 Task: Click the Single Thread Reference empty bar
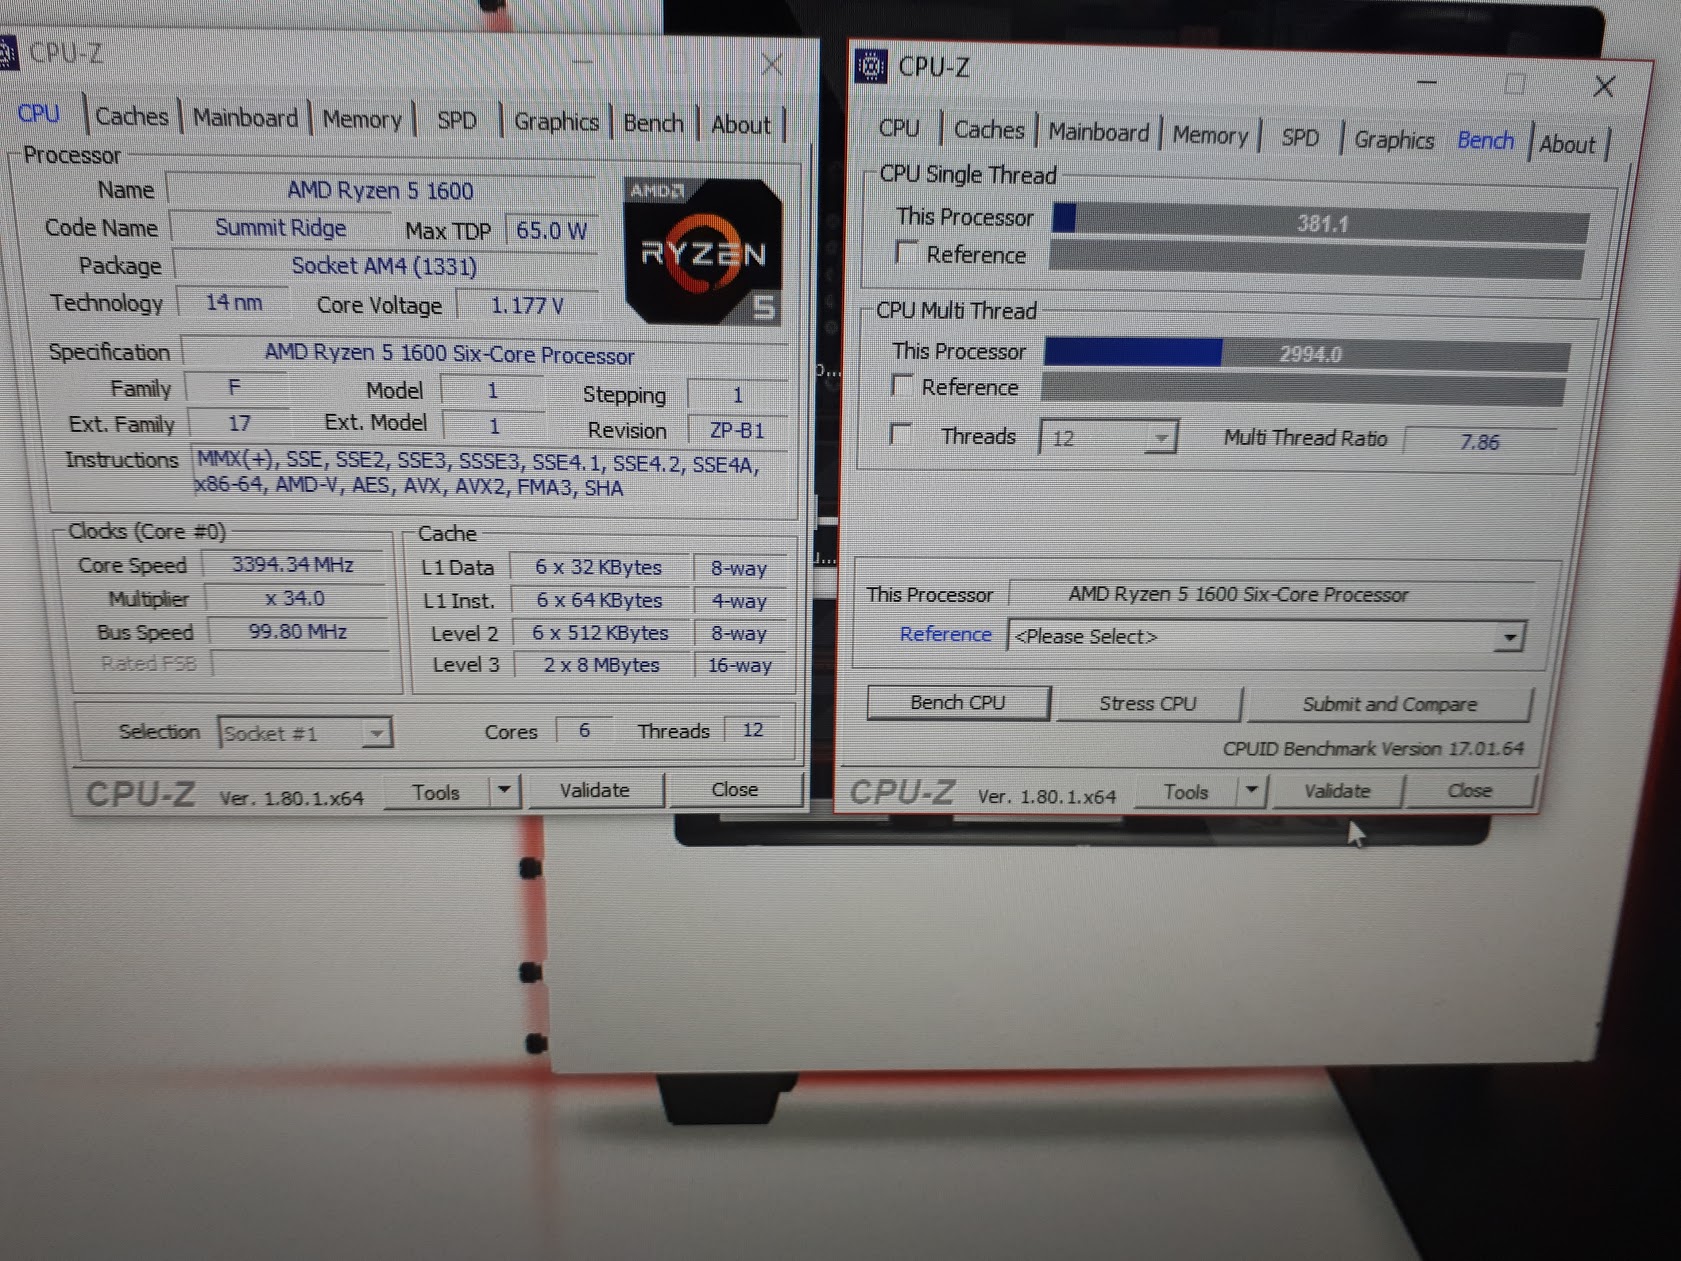(1316, 261)
